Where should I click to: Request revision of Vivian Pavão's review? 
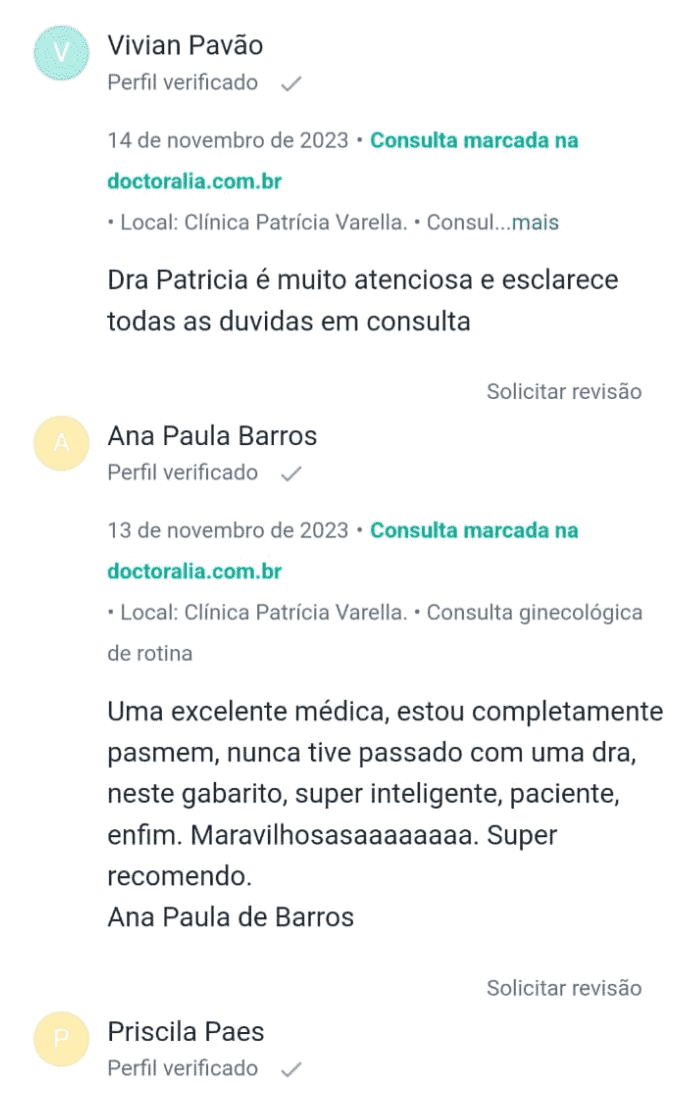564,392
